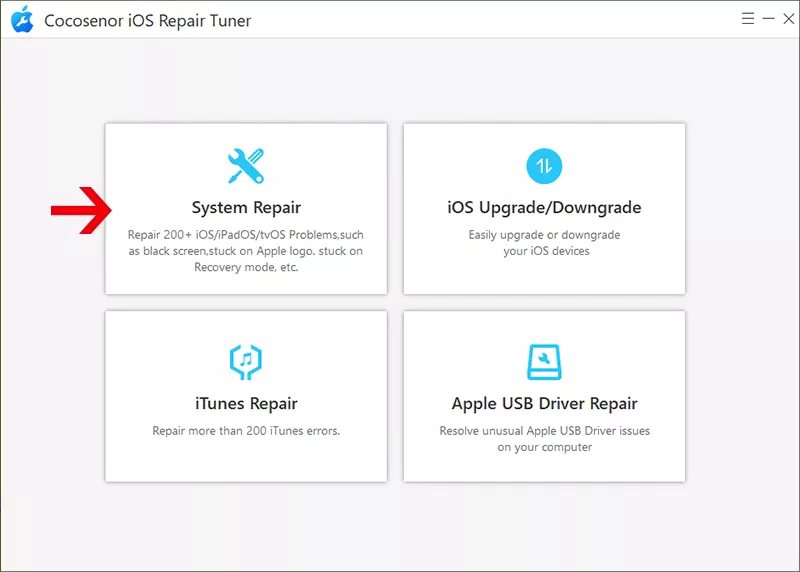Image resolution: width=800 pixels, height=572 pixels.
Task: Click 'Resolve unusual Apple USB Driver issues' text
Action: click(544, 439)
